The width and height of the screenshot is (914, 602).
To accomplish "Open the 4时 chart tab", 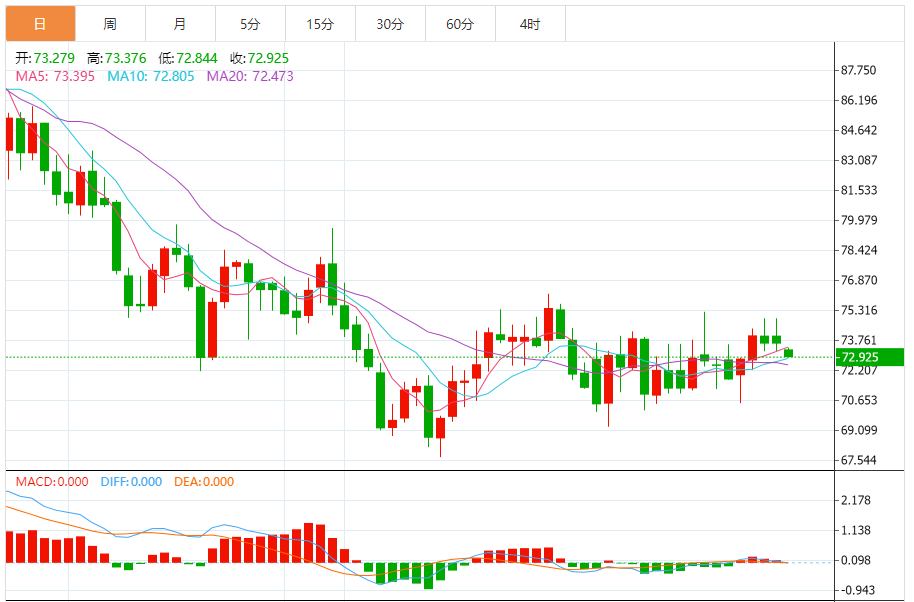I will click(x=530, y=24).
